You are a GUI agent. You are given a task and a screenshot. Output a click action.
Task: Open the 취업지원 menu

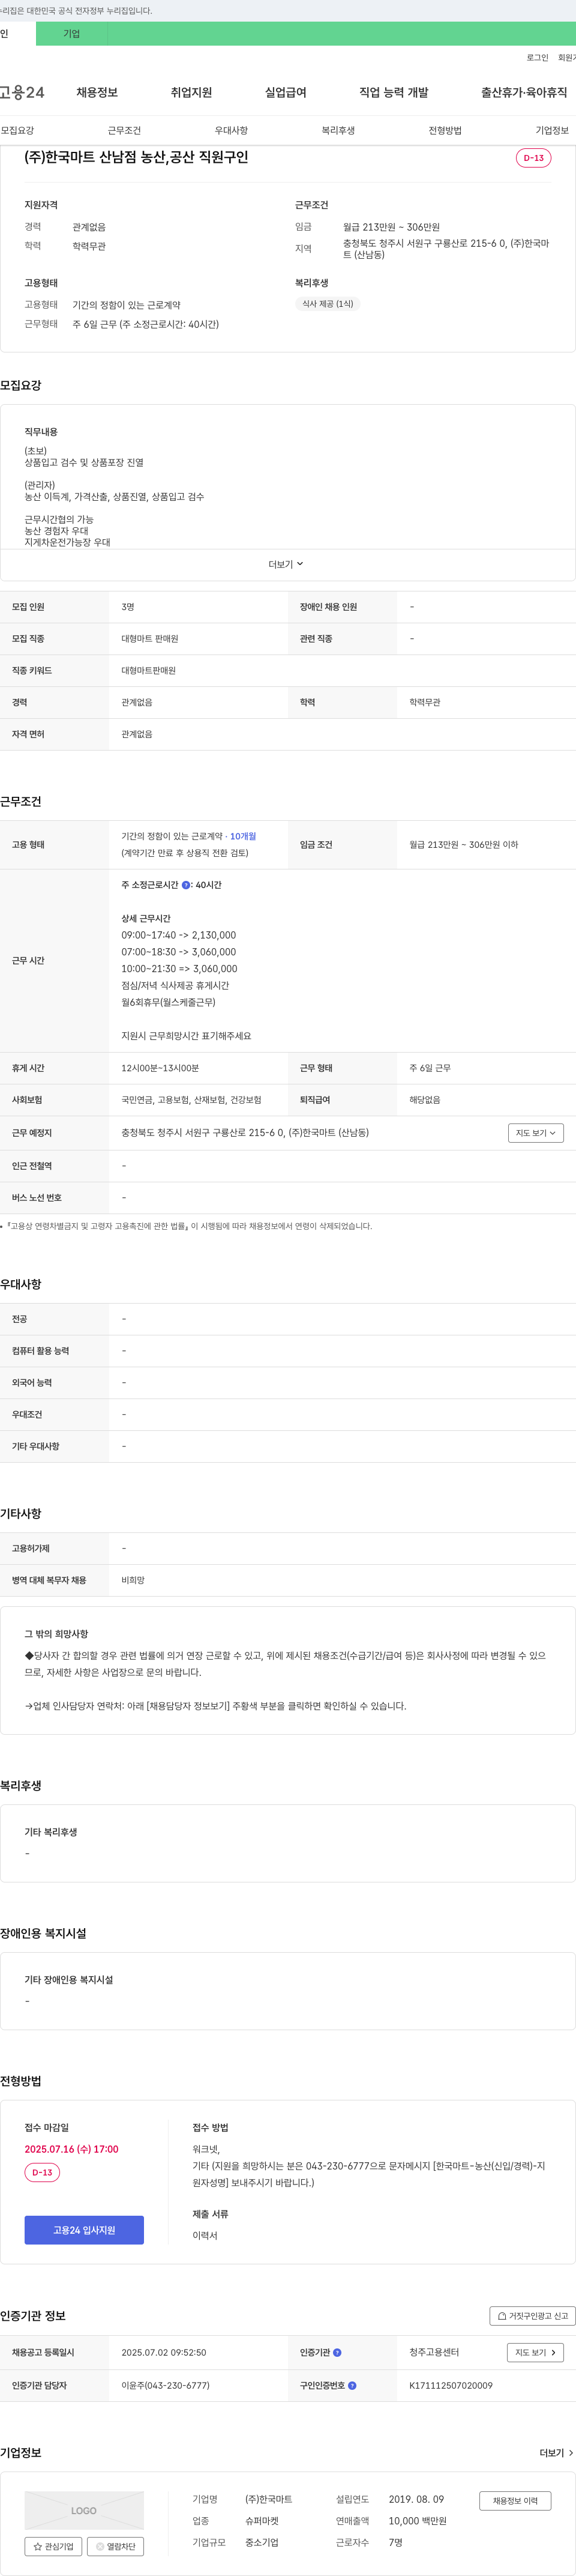191,92
